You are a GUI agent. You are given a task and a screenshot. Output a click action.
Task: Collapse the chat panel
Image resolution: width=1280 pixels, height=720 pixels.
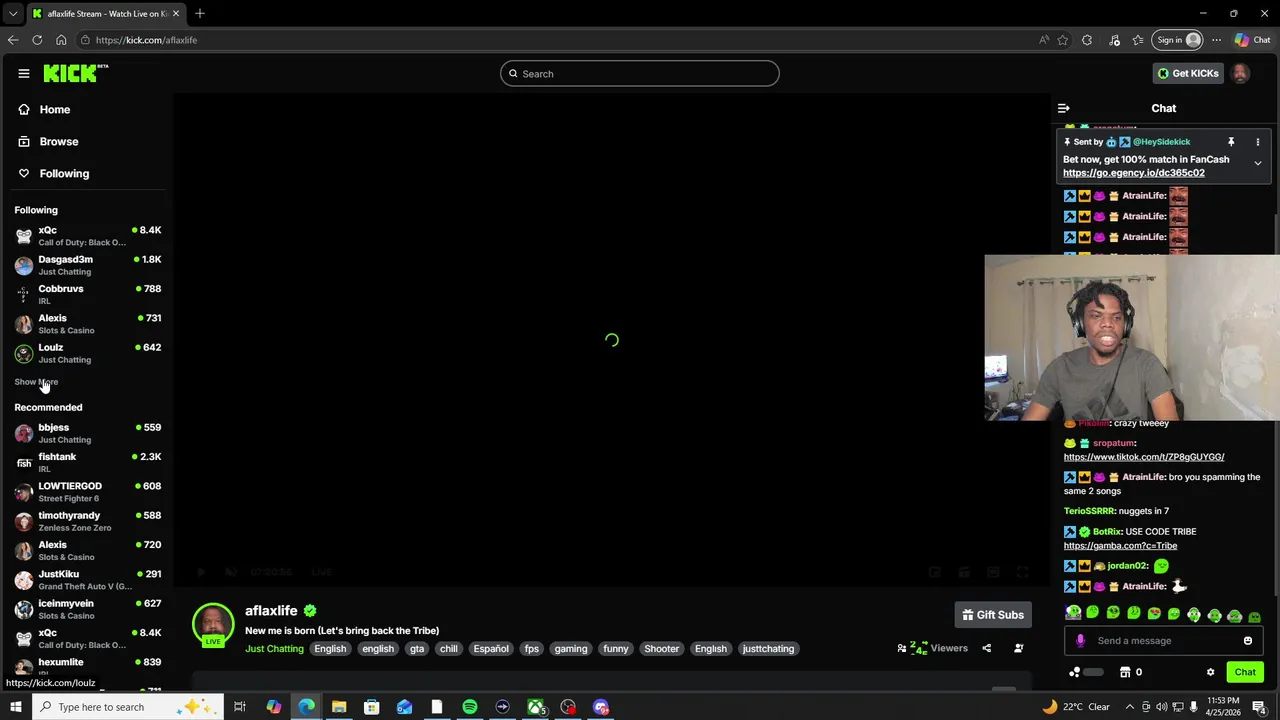(1064, 108)
